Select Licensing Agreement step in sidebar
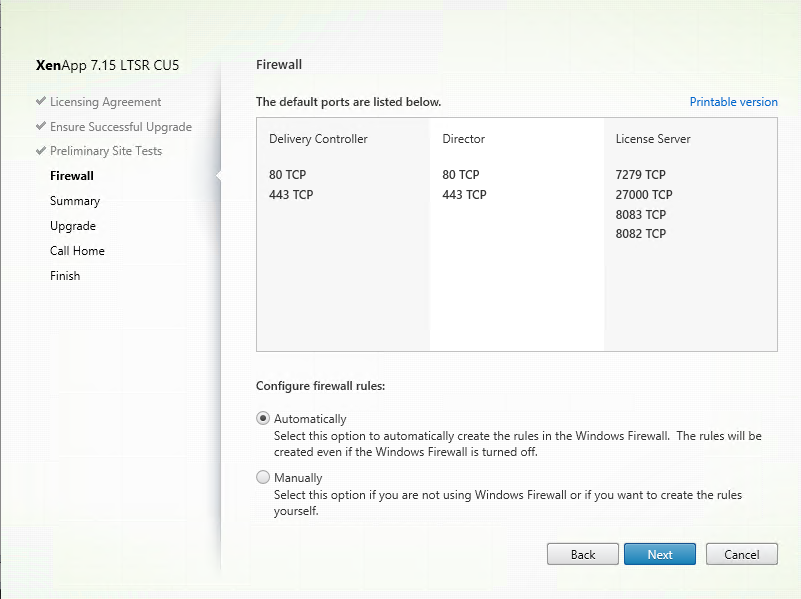801x599 pixels. [x=105, y=102]
